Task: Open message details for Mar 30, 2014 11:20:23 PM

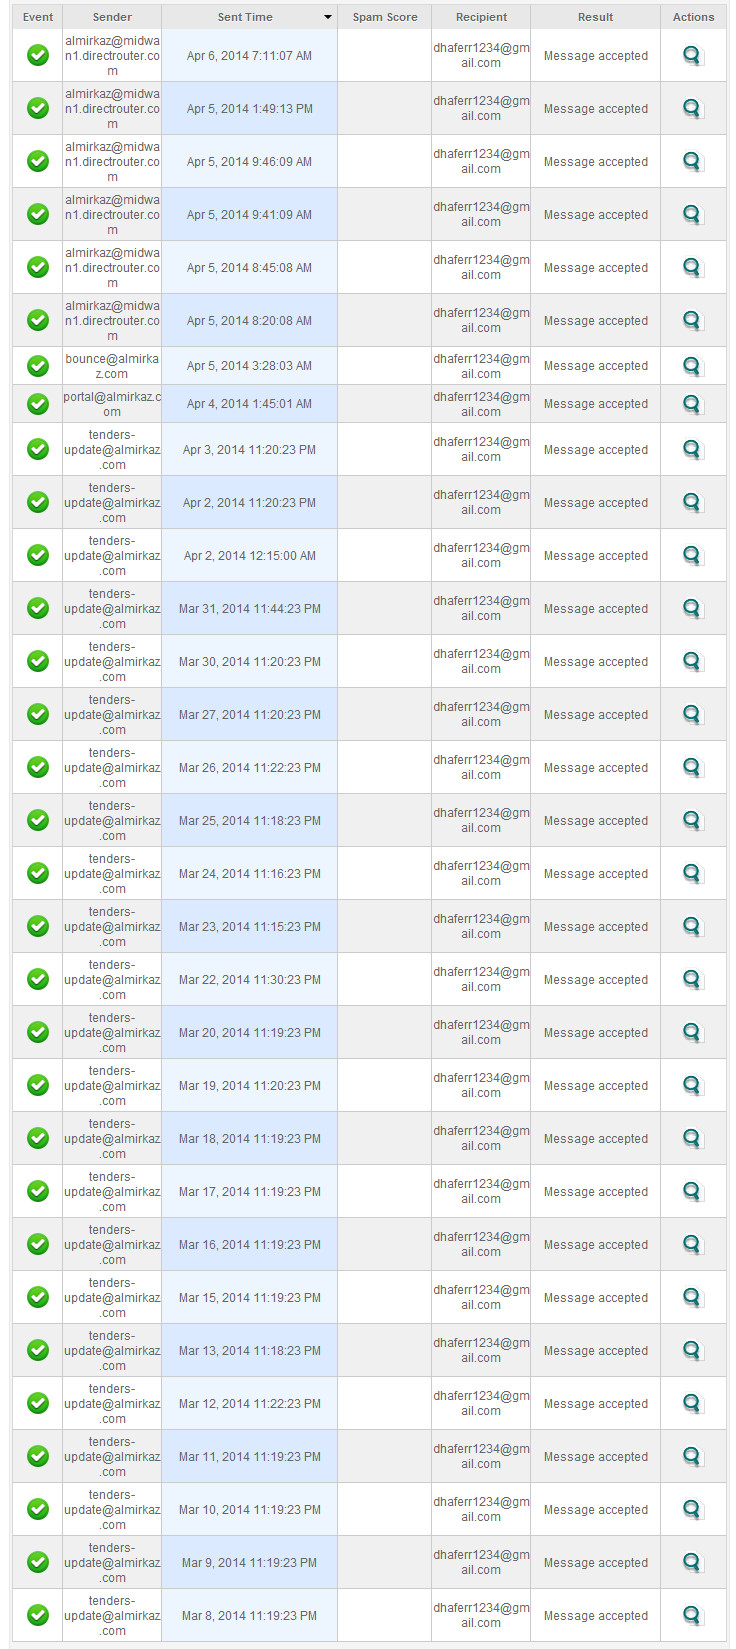Action: coord(692,662)
